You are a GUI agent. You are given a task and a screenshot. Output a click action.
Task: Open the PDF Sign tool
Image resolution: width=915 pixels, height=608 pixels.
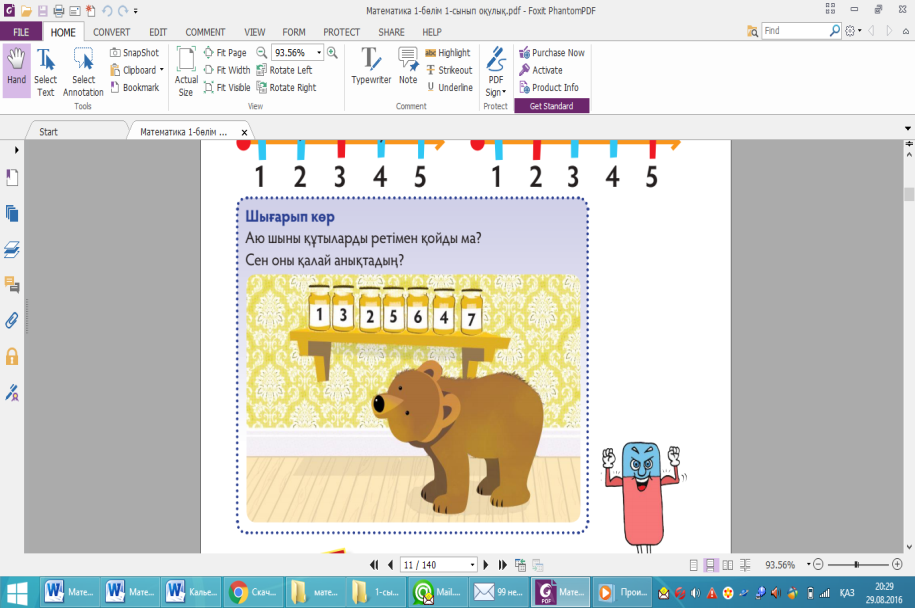coord(495,72)
